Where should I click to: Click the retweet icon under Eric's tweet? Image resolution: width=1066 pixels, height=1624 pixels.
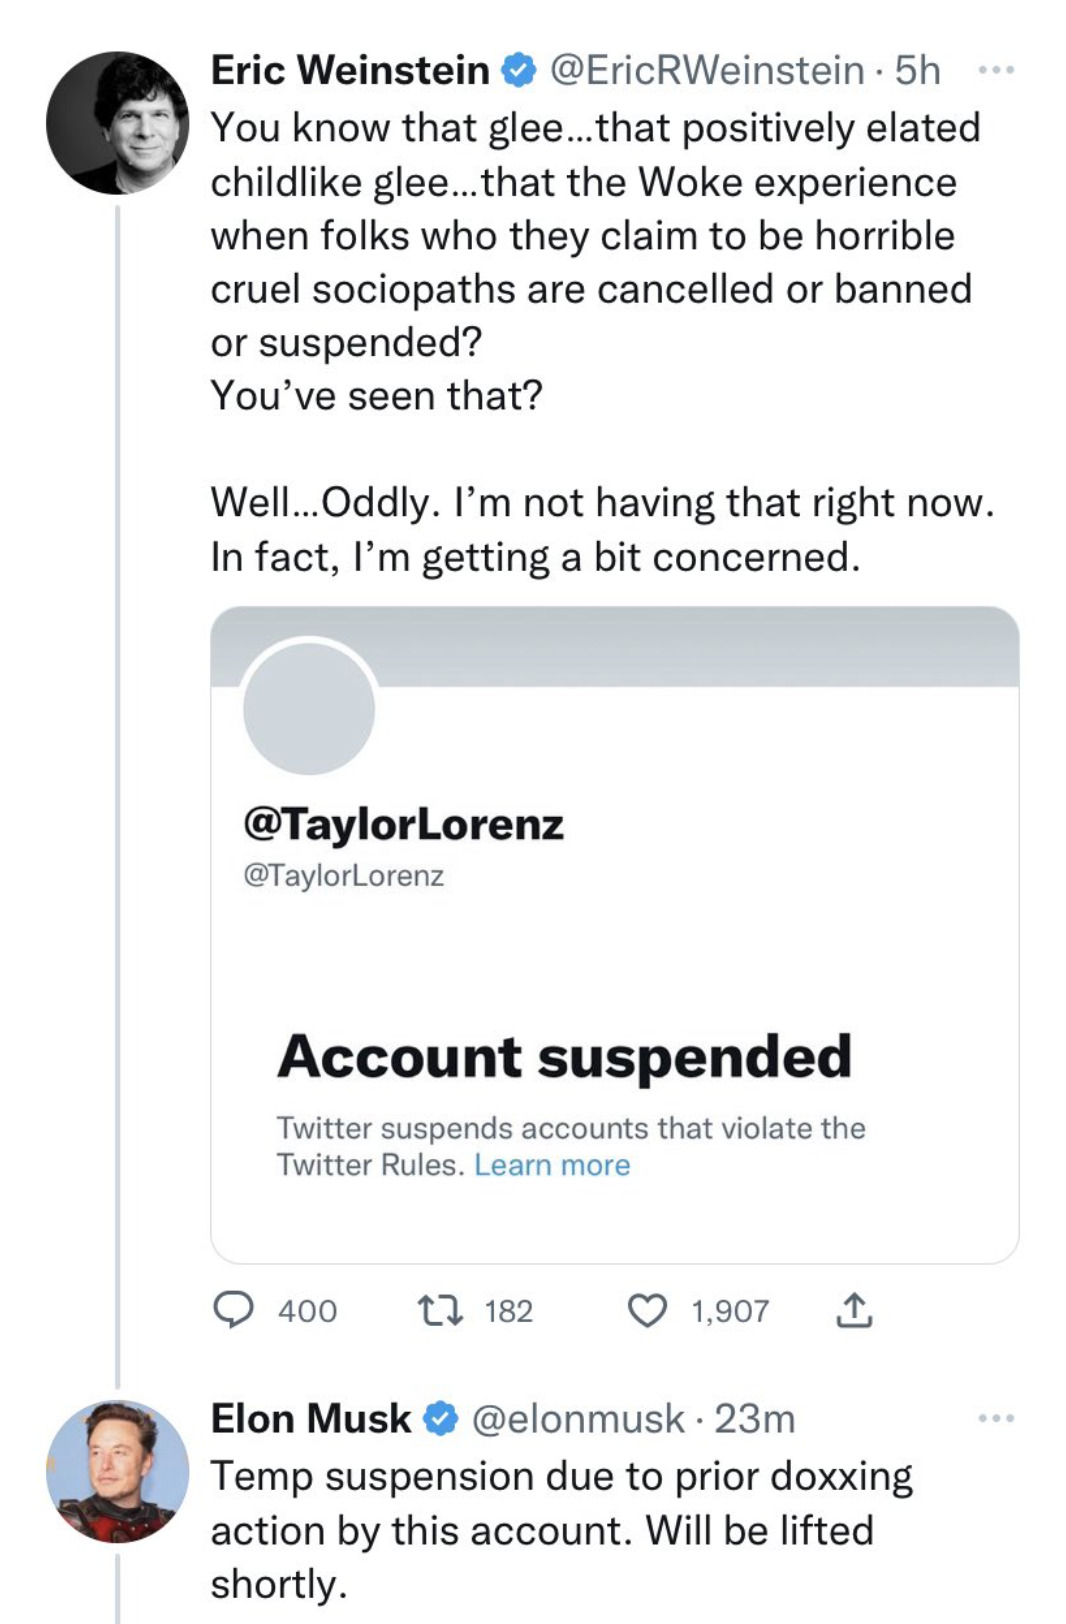click(x=440, y=1310)
